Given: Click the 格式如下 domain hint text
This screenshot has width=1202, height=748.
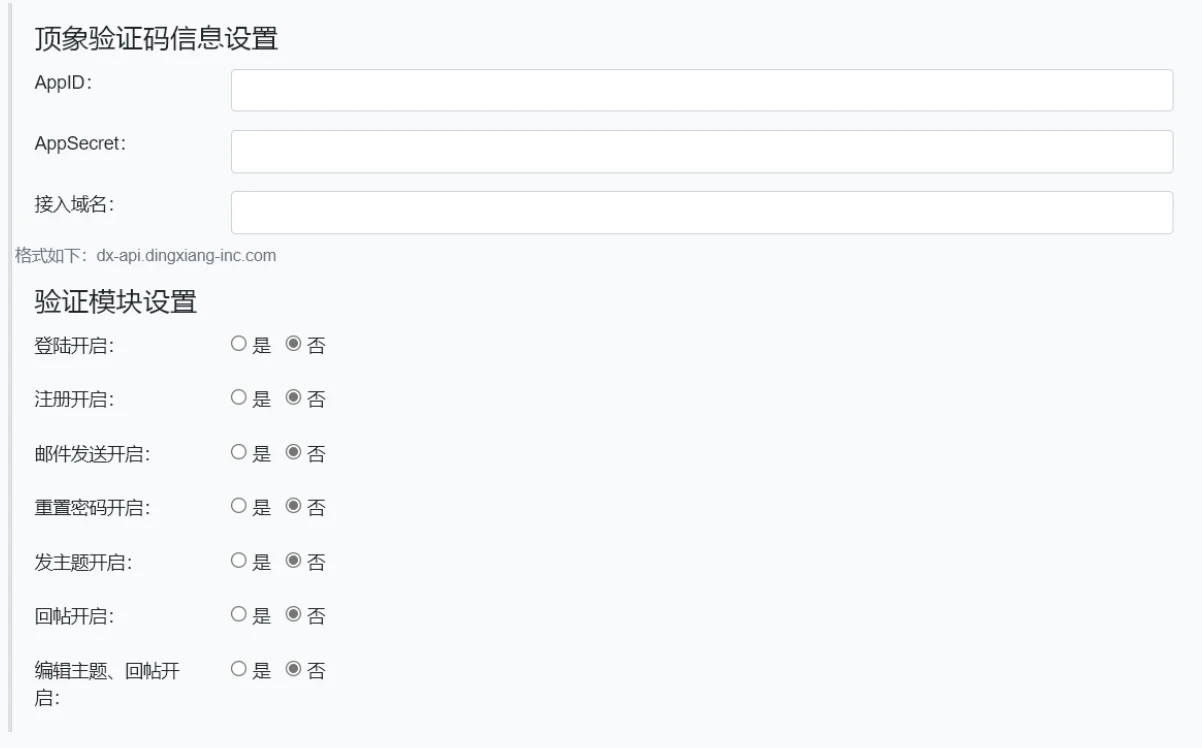Looking at the screenshot, I should pyautogui.click(x=146, y=256).
